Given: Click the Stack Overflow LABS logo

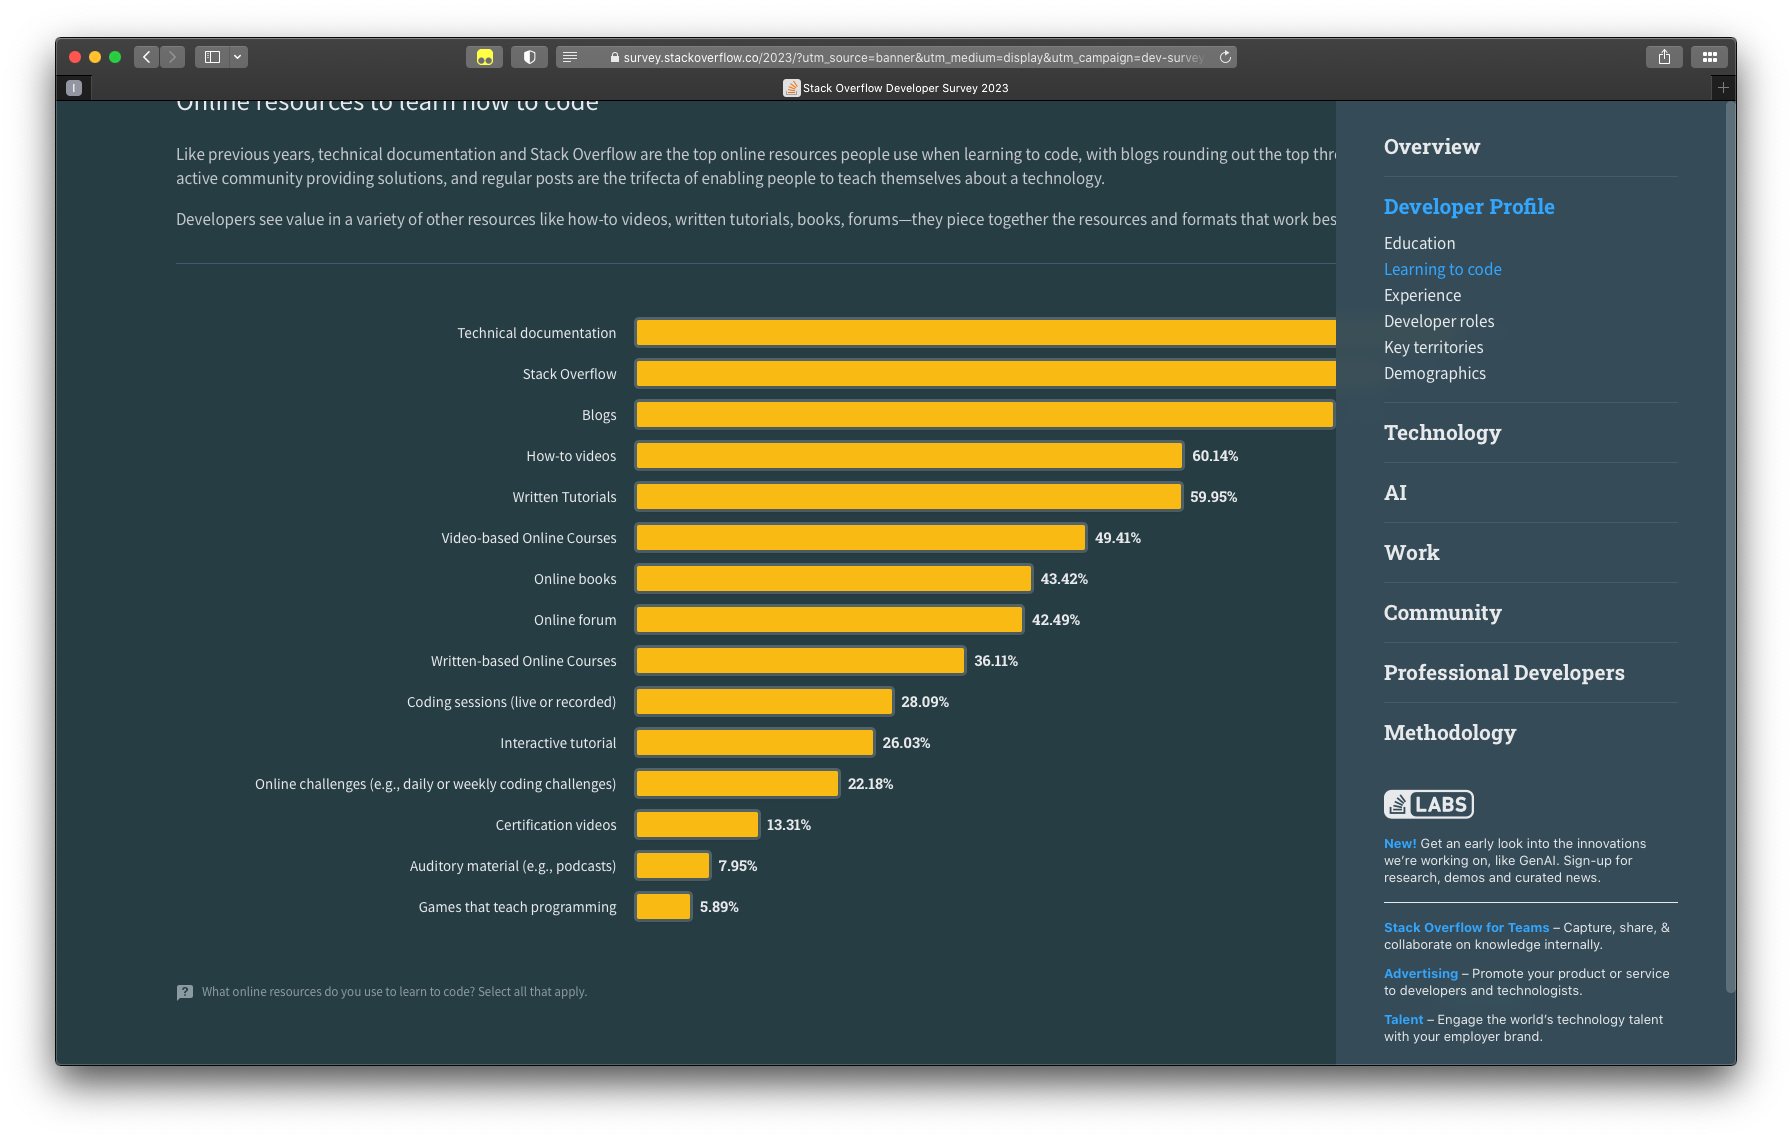Looking at the screenshot, I should (x=1428, y=804).
